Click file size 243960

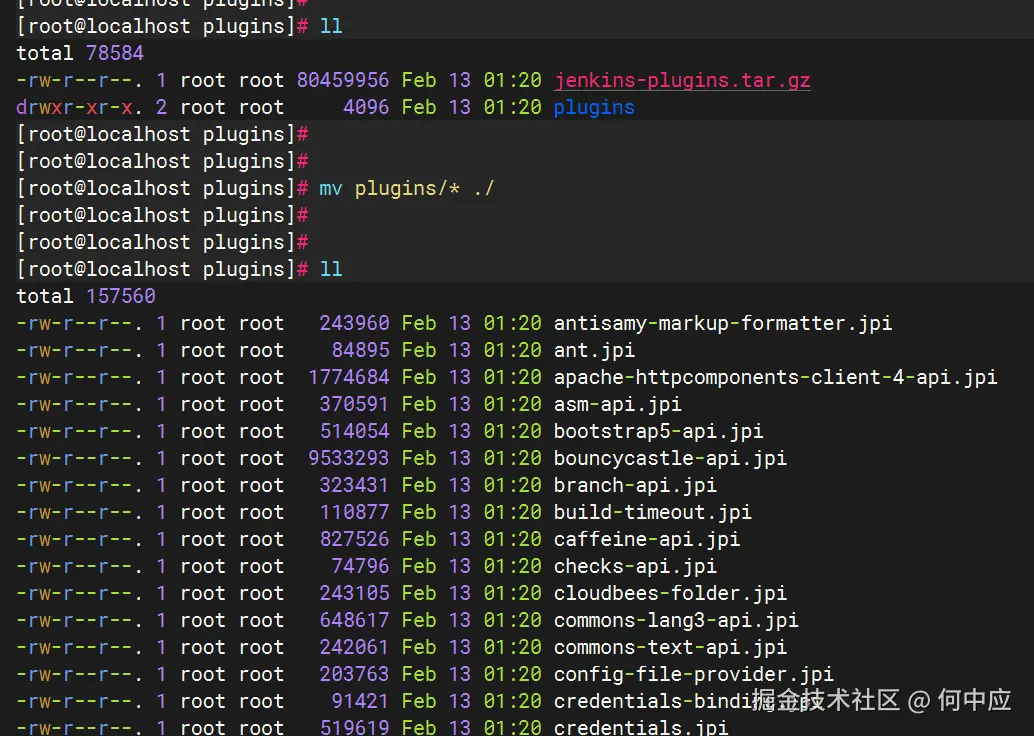coord(355,323)
